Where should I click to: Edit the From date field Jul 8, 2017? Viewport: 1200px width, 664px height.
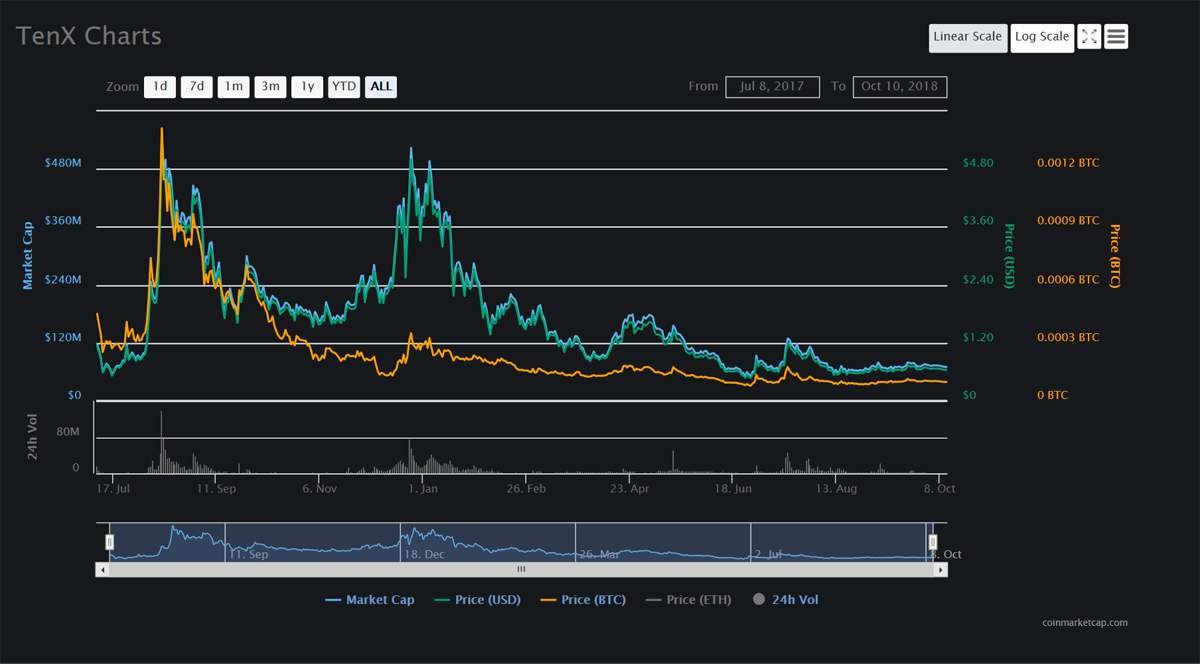pos(772,87)
